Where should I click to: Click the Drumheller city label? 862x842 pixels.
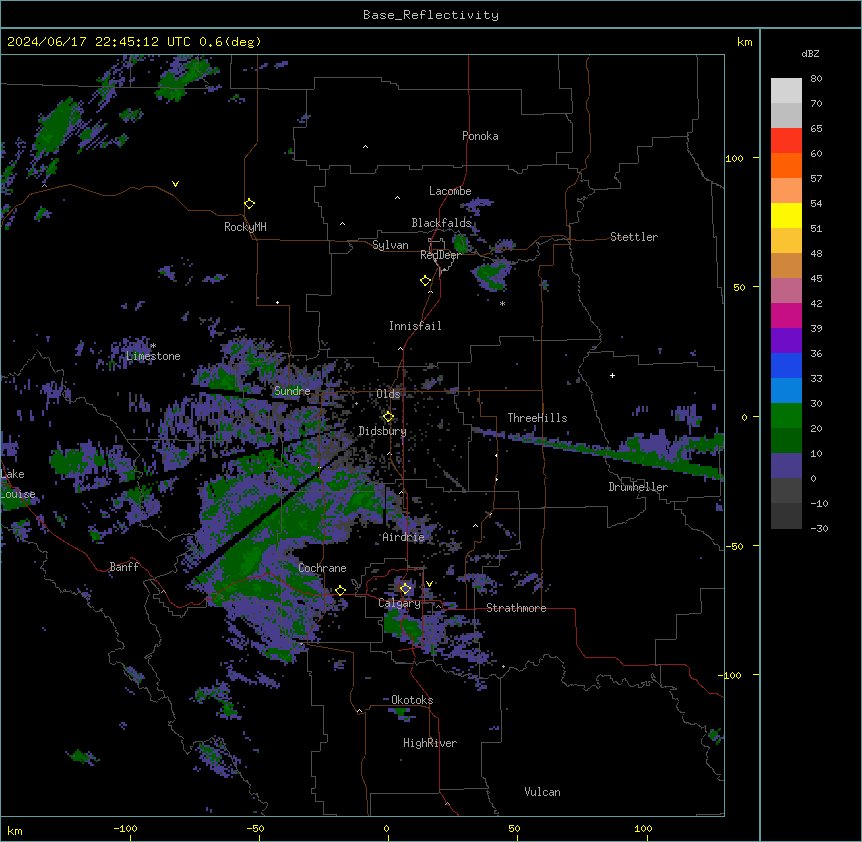pyautogui.click(x=638, y=487)
